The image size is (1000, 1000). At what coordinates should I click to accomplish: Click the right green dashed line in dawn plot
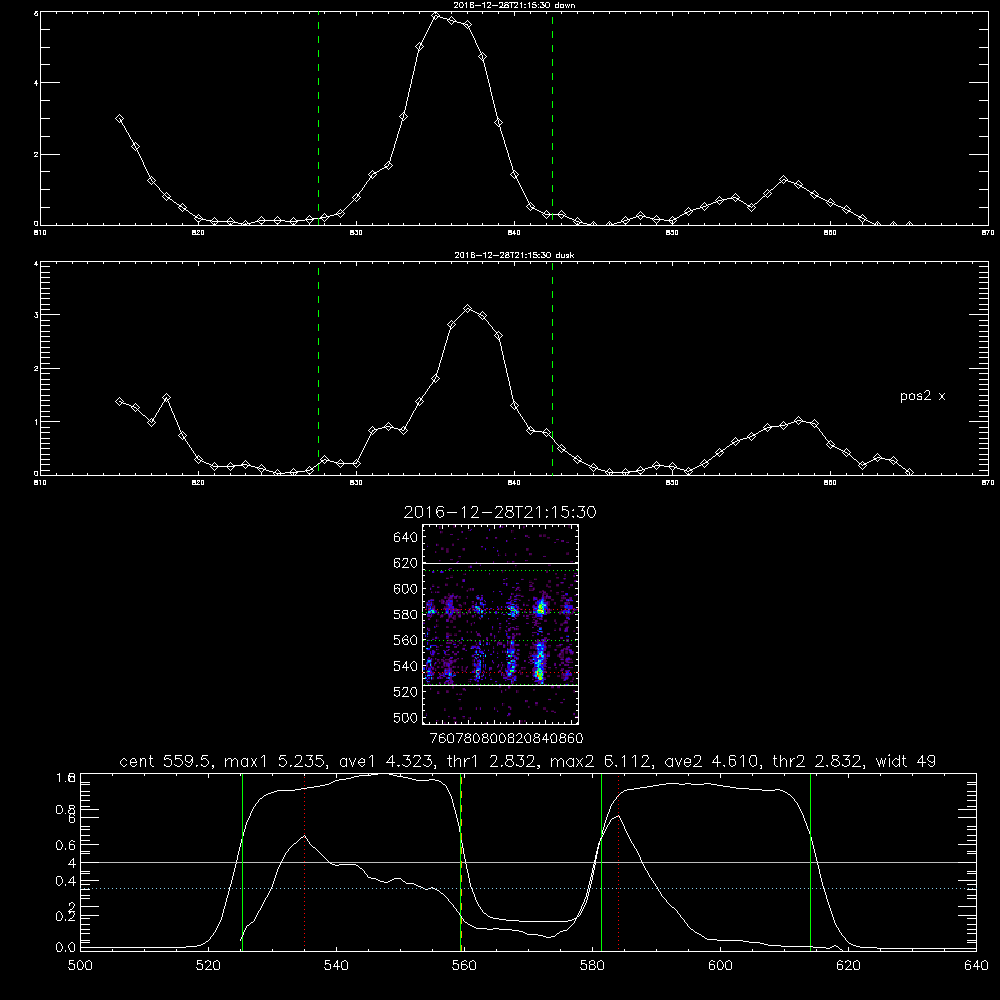click(552, 118)
